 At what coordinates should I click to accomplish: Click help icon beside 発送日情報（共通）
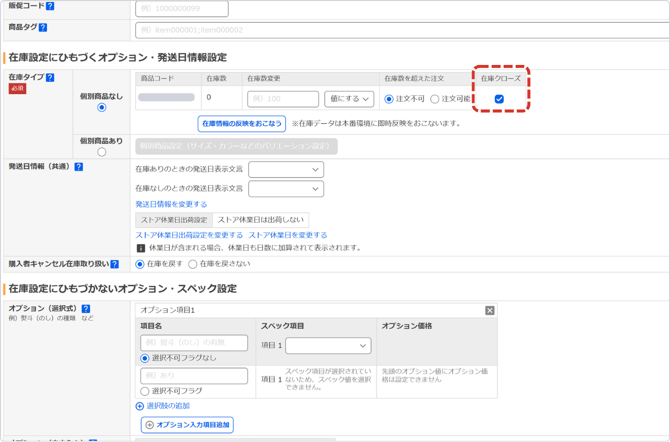coord(79,167)
